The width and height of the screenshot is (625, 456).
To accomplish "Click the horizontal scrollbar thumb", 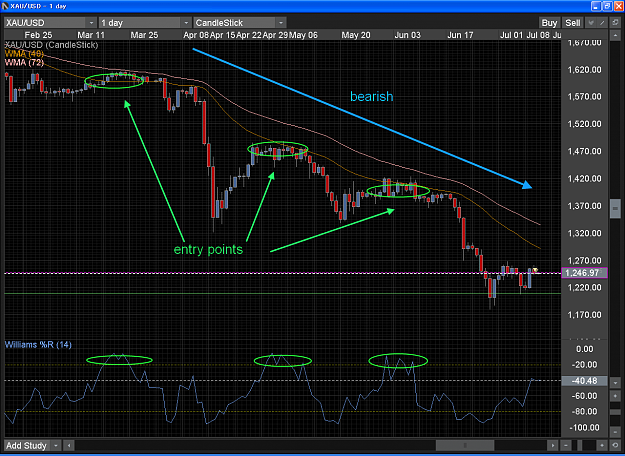I will click(x=465, y=445).
